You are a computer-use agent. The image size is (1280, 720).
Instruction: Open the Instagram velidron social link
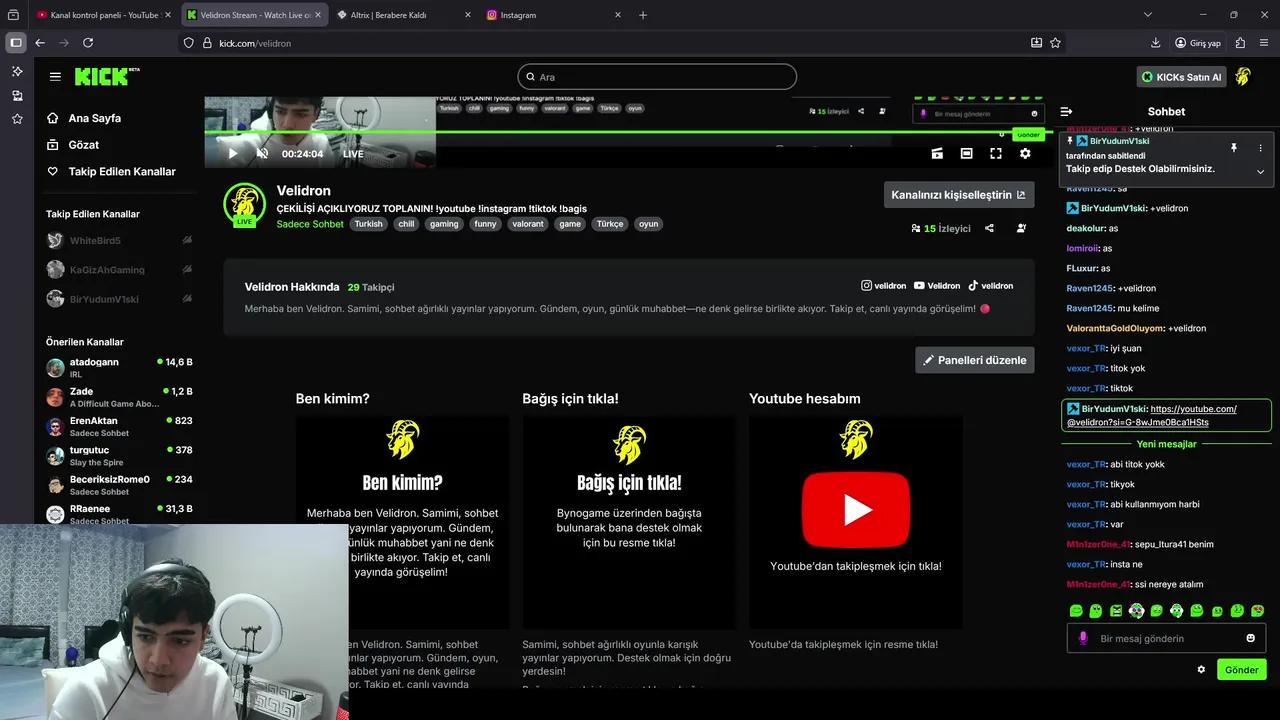[x=884, y=286]
